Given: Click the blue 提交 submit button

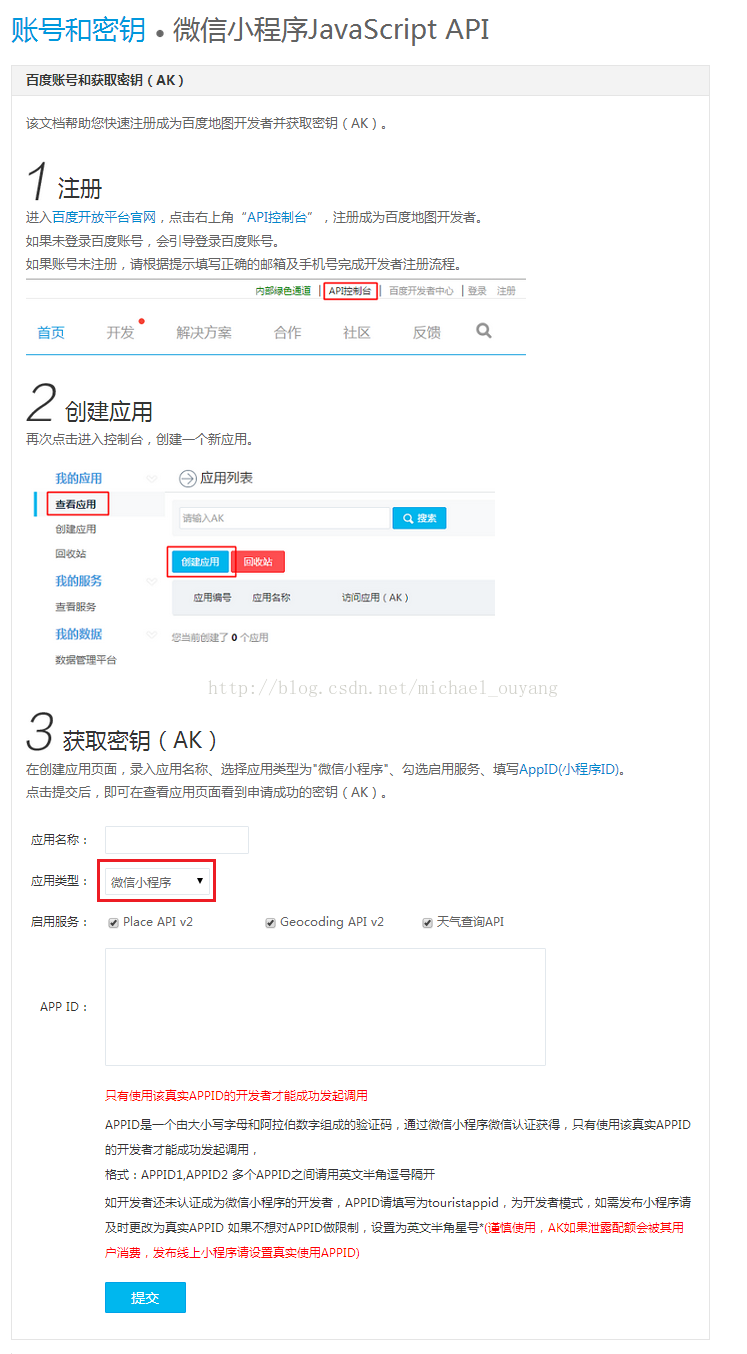Looking at the screenshot, I should (145, 1297).
